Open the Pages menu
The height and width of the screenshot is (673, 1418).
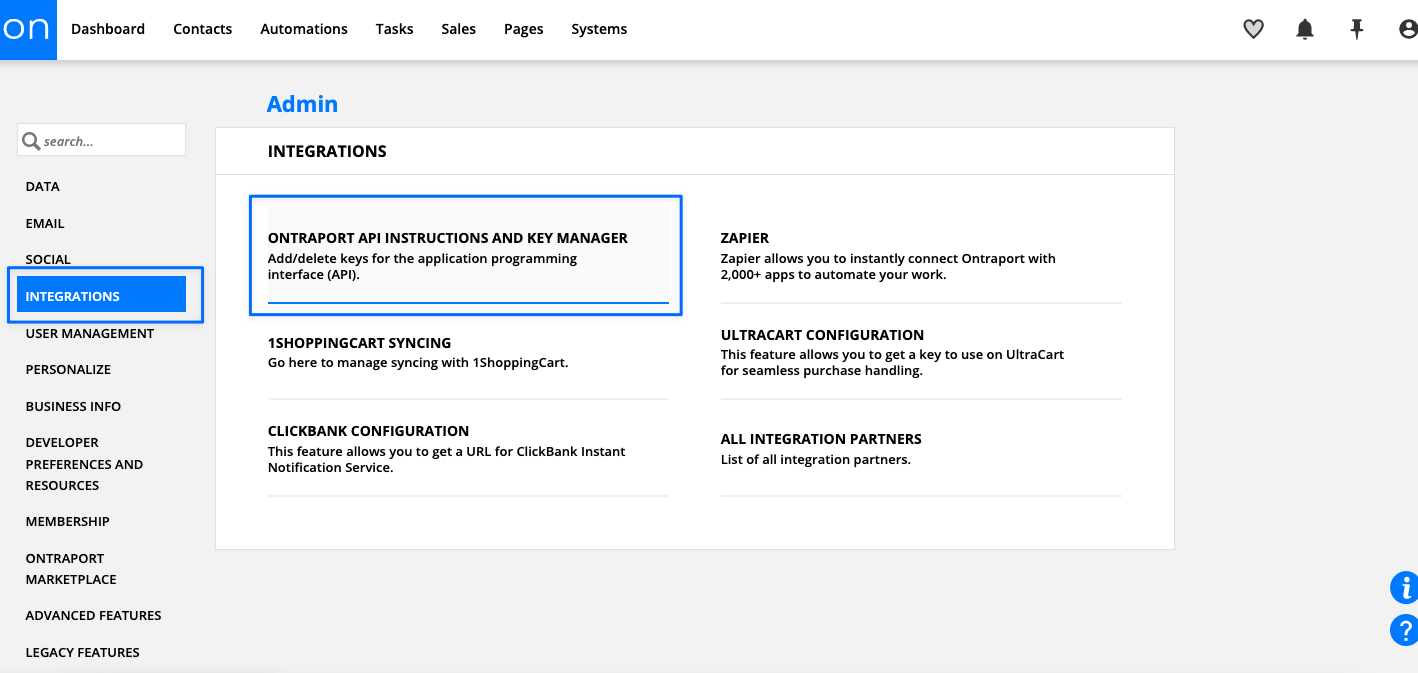tap(523, 29)
